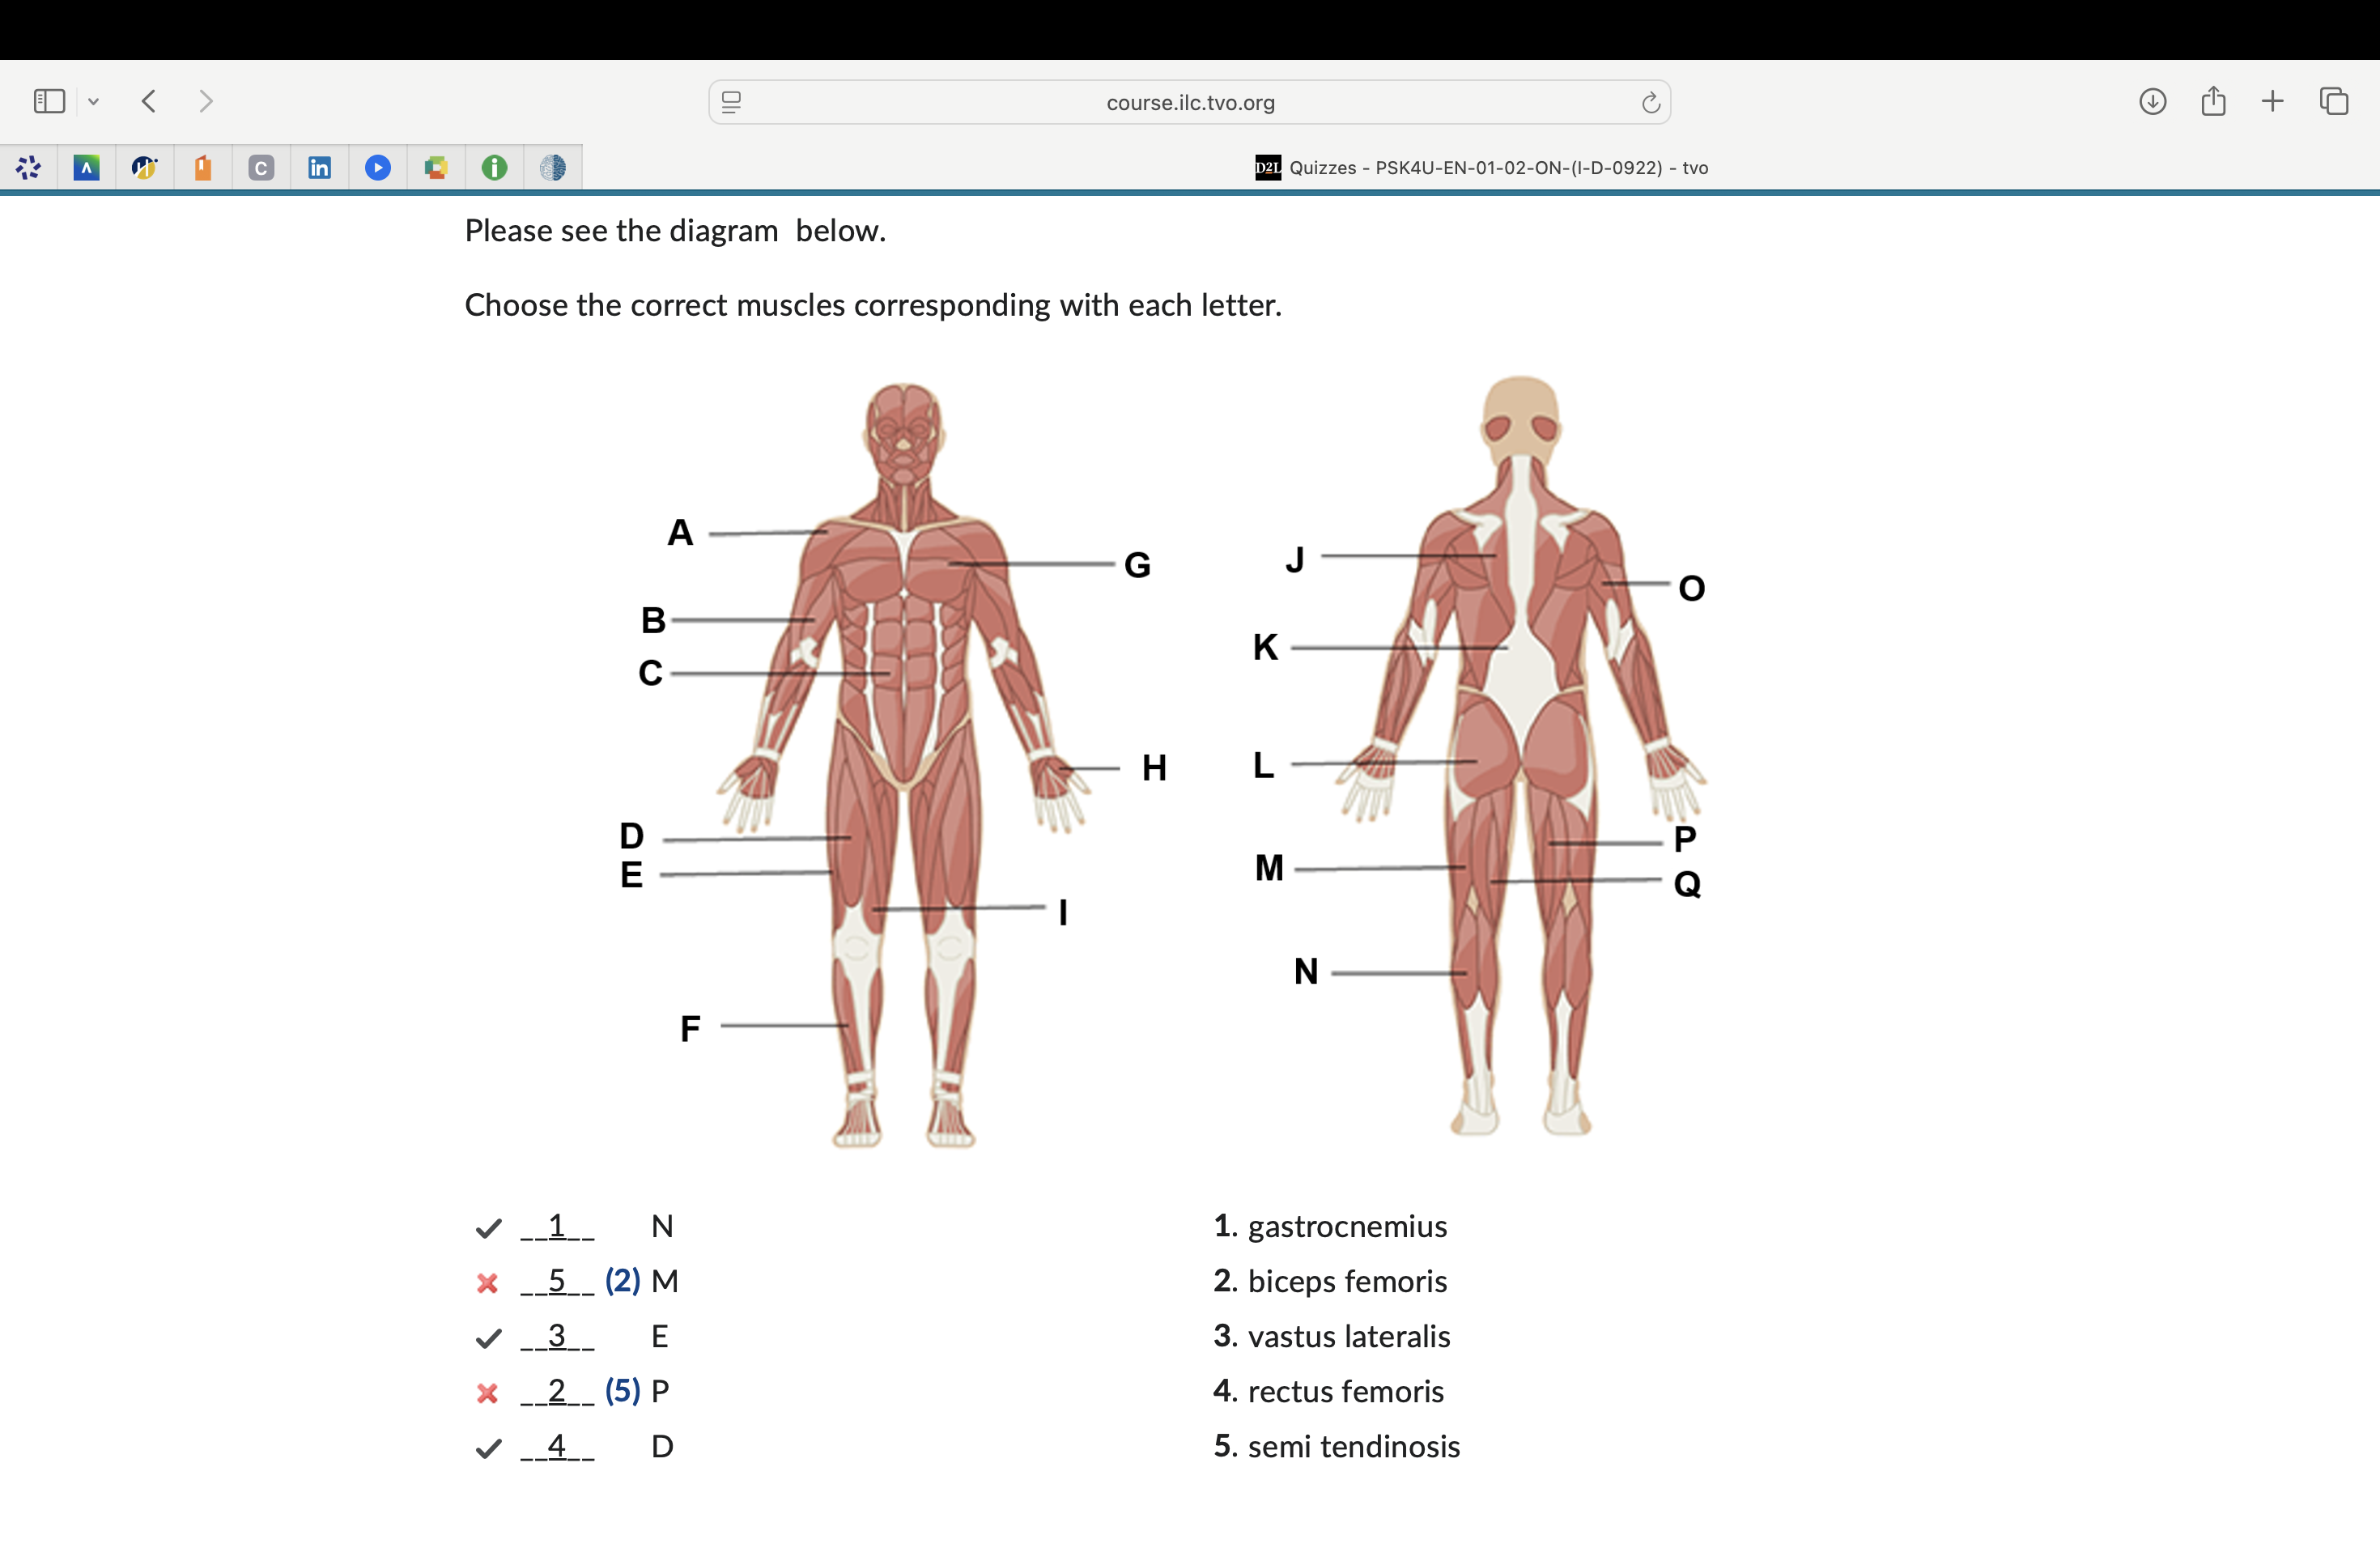The width and height of the screenshot is (2380, 1548).
Task: Open the pinned tab with the blue play button icon
Action: coord(378,167)
